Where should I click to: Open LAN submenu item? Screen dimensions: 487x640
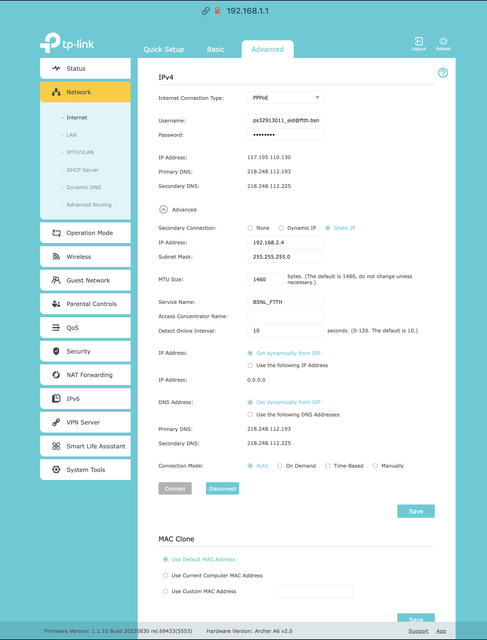71,135
